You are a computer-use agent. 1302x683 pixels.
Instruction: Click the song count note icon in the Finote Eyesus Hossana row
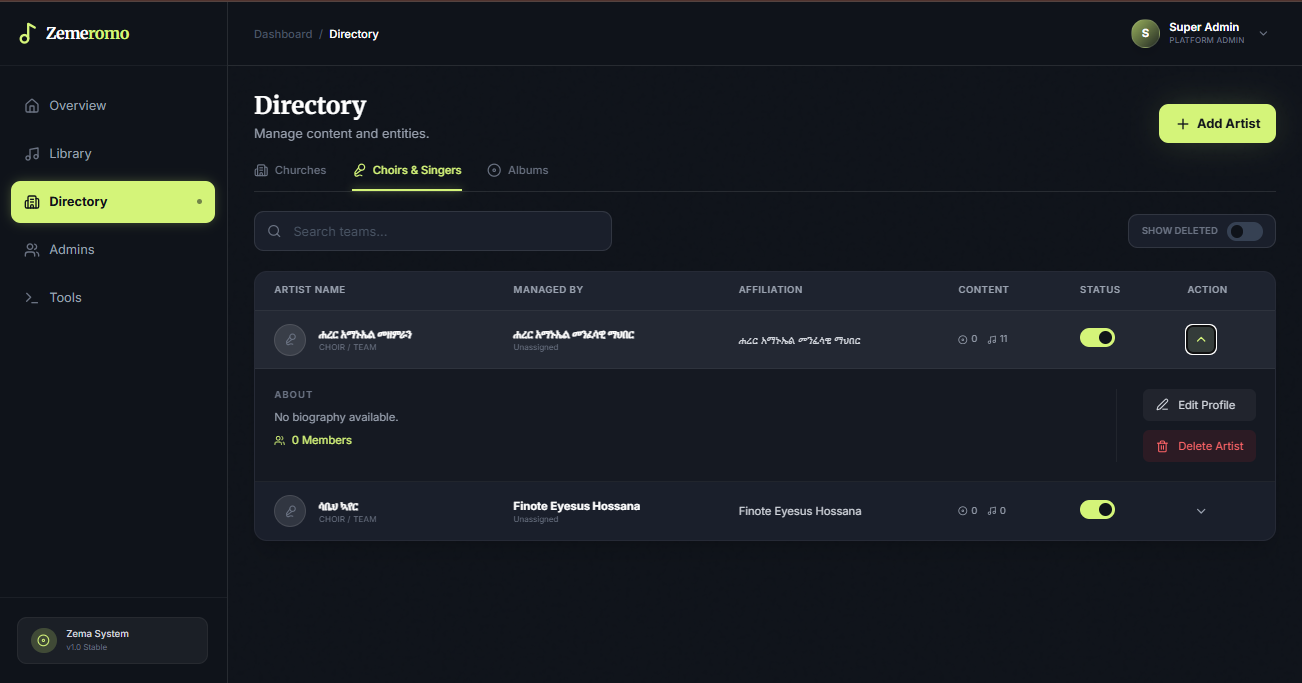992,511
